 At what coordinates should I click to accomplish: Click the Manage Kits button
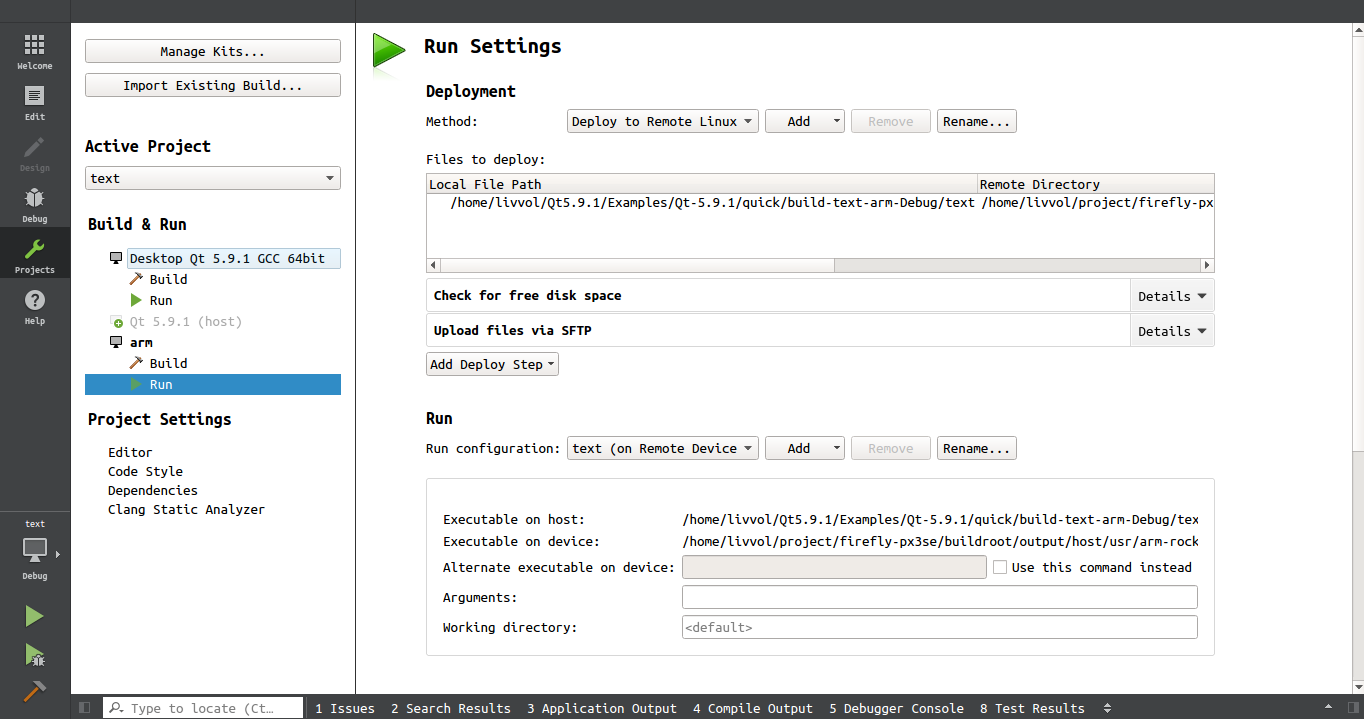213,51
